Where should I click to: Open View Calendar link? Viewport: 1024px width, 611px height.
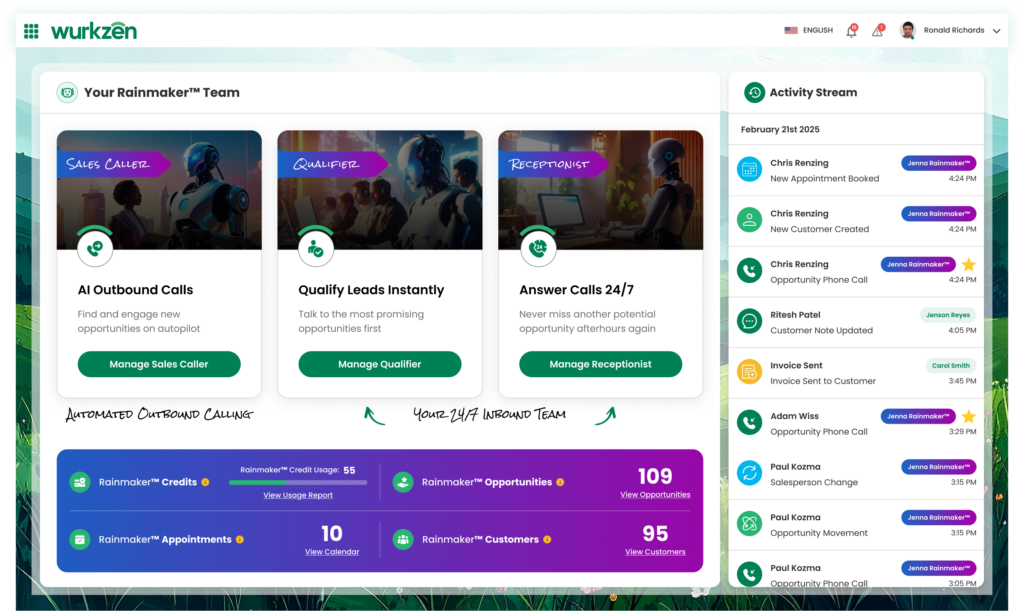[332, 552]
